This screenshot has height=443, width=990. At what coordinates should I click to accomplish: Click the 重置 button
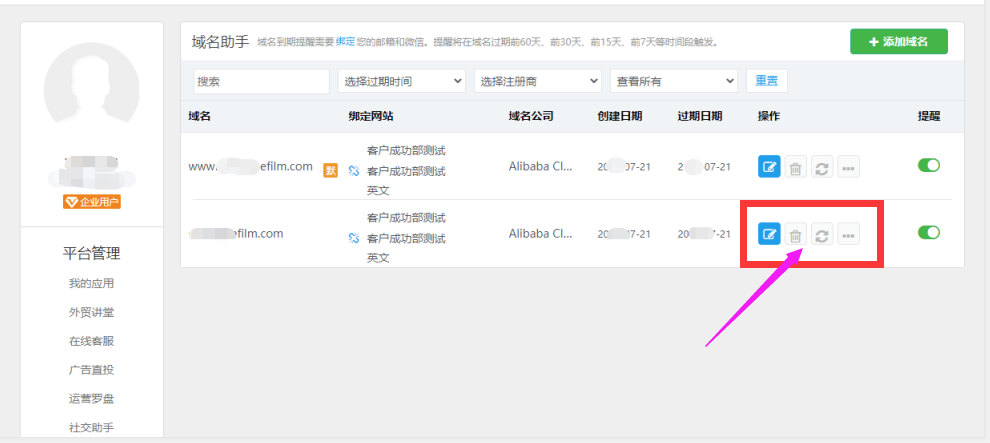tap(767, 81)
